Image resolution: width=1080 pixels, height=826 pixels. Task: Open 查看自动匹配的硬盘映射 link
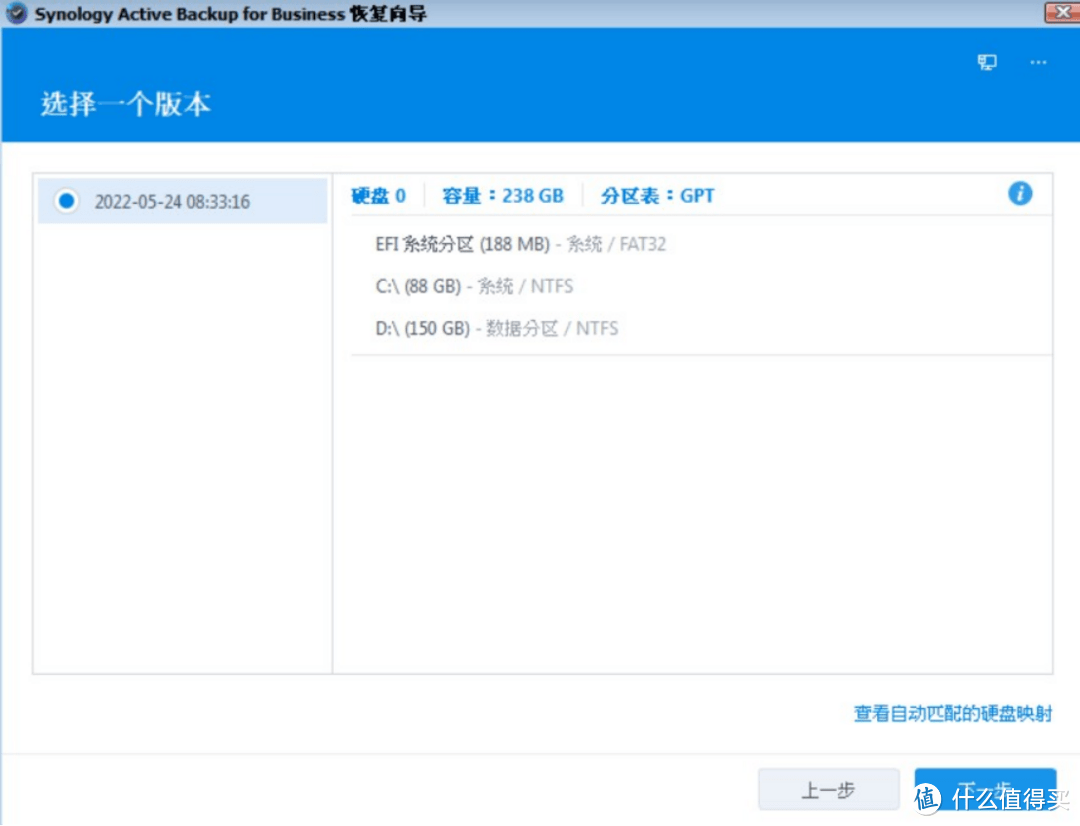pyautogui.click(x=952, y=714)
